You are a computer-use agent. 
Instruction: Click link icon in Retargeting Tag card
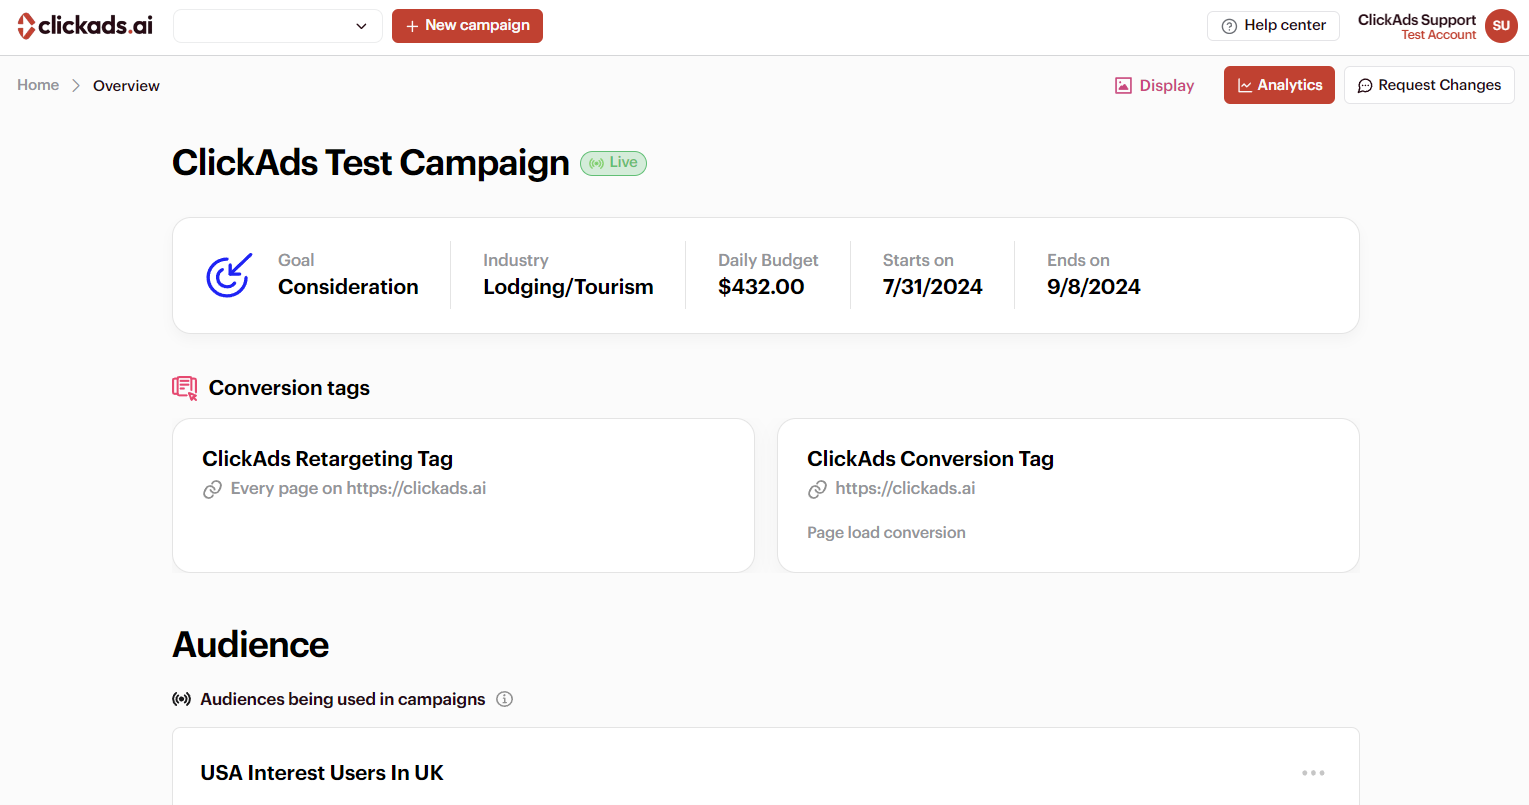[x=212, y=489]
